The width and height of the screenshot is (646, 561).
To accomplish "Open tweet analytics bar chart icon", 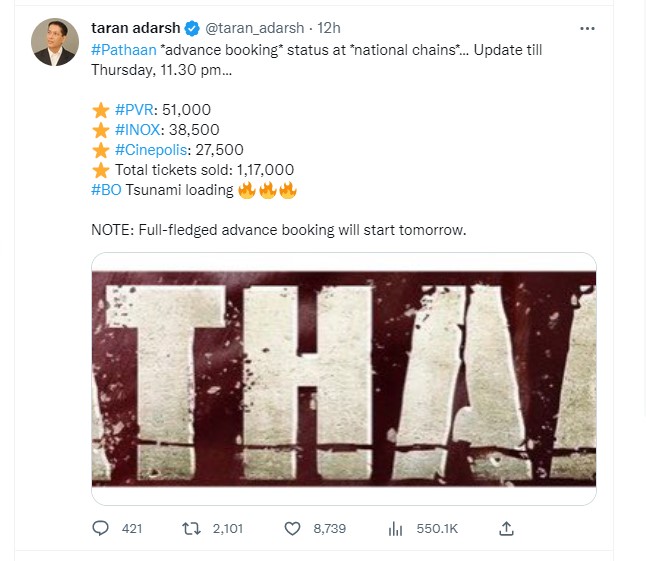I will pyautogui.click(x=395, y=527).
